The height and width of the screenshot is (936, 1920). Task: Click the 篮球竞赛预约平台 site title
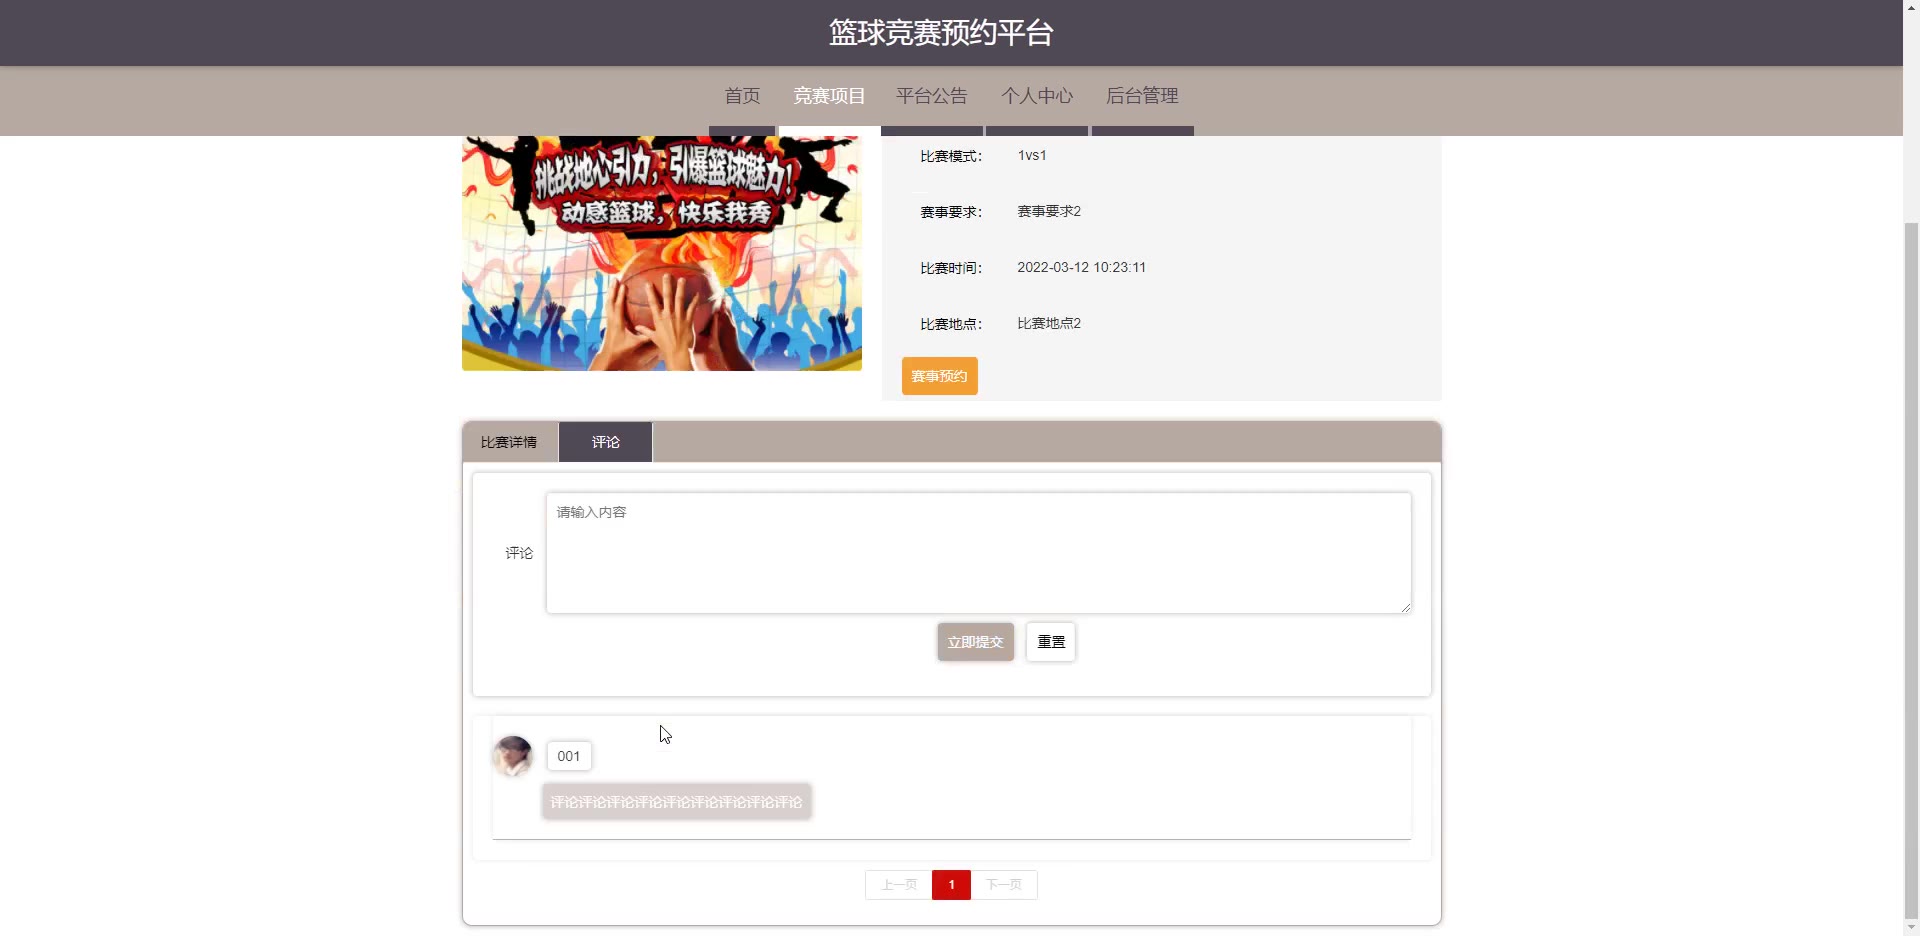[x=941, y=33]
